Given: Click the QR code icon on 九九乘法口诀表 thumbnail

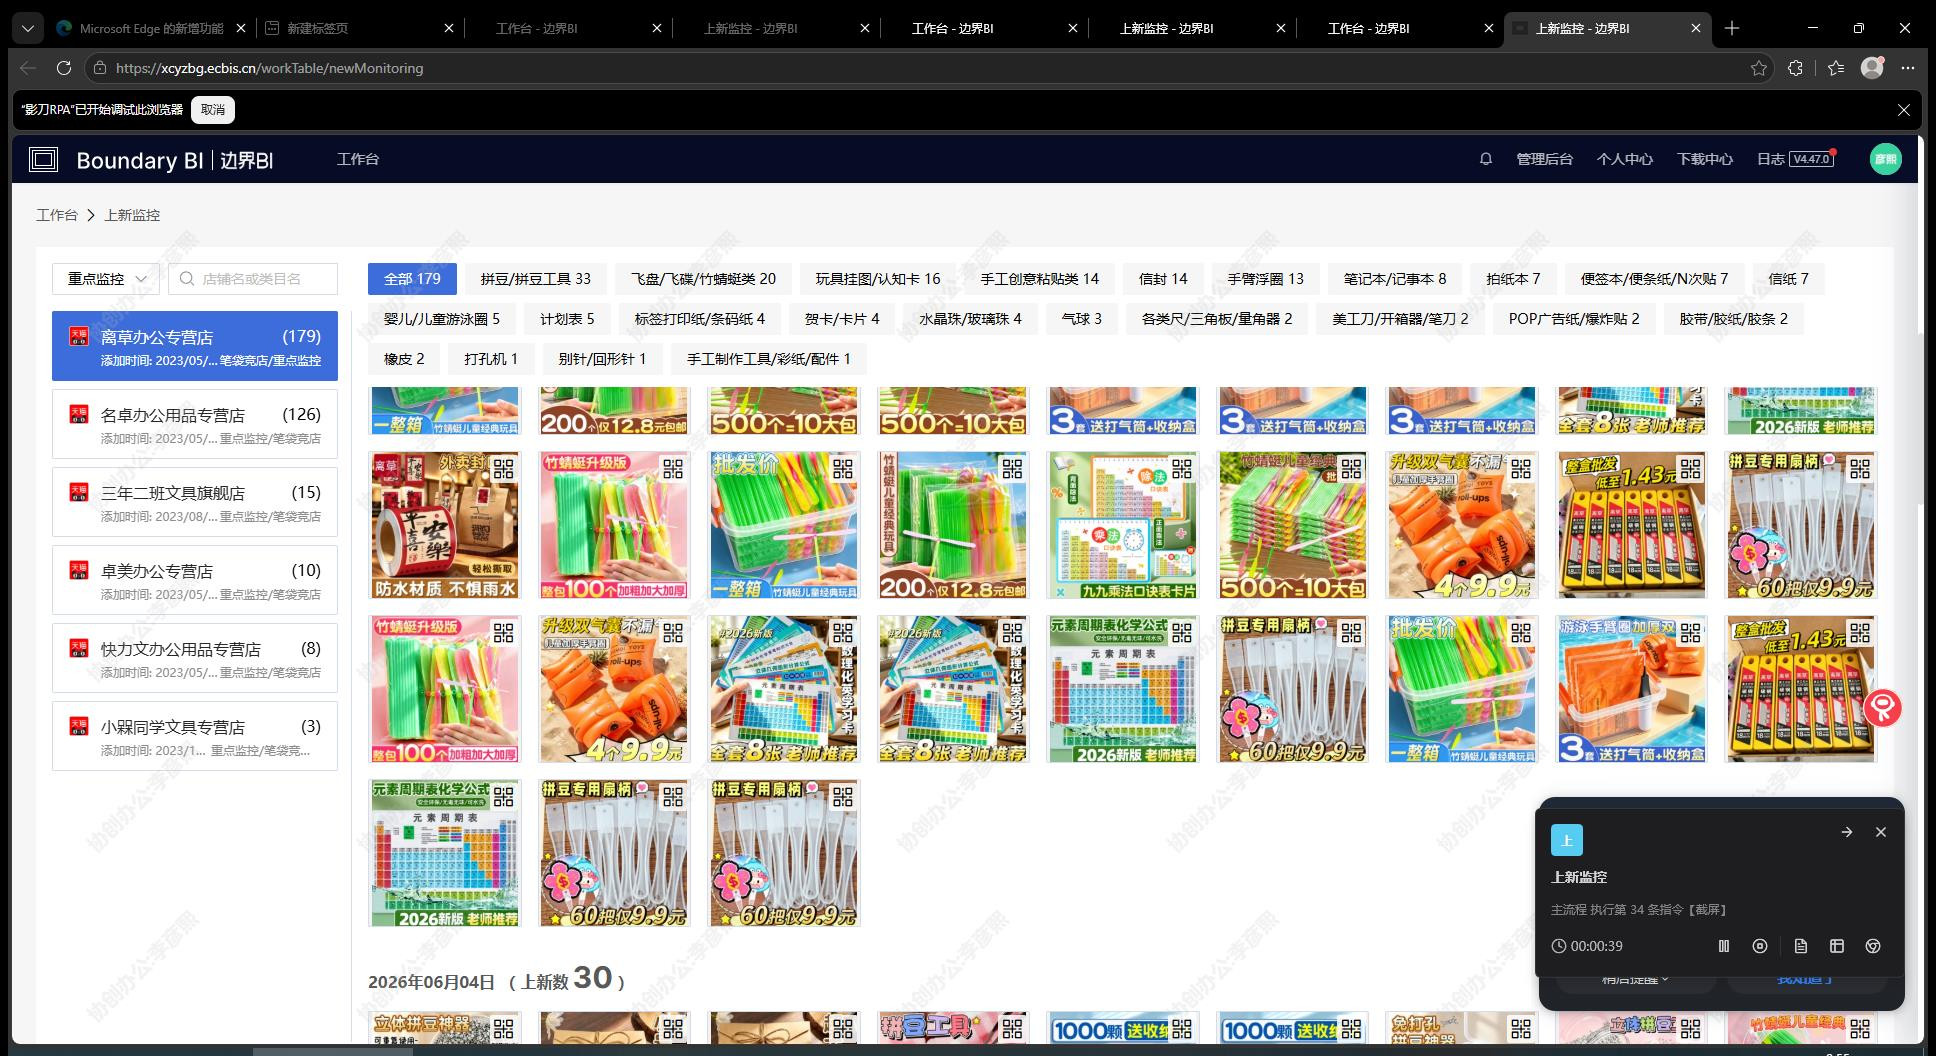Looking at the screenshot, I should (1182, 468).
